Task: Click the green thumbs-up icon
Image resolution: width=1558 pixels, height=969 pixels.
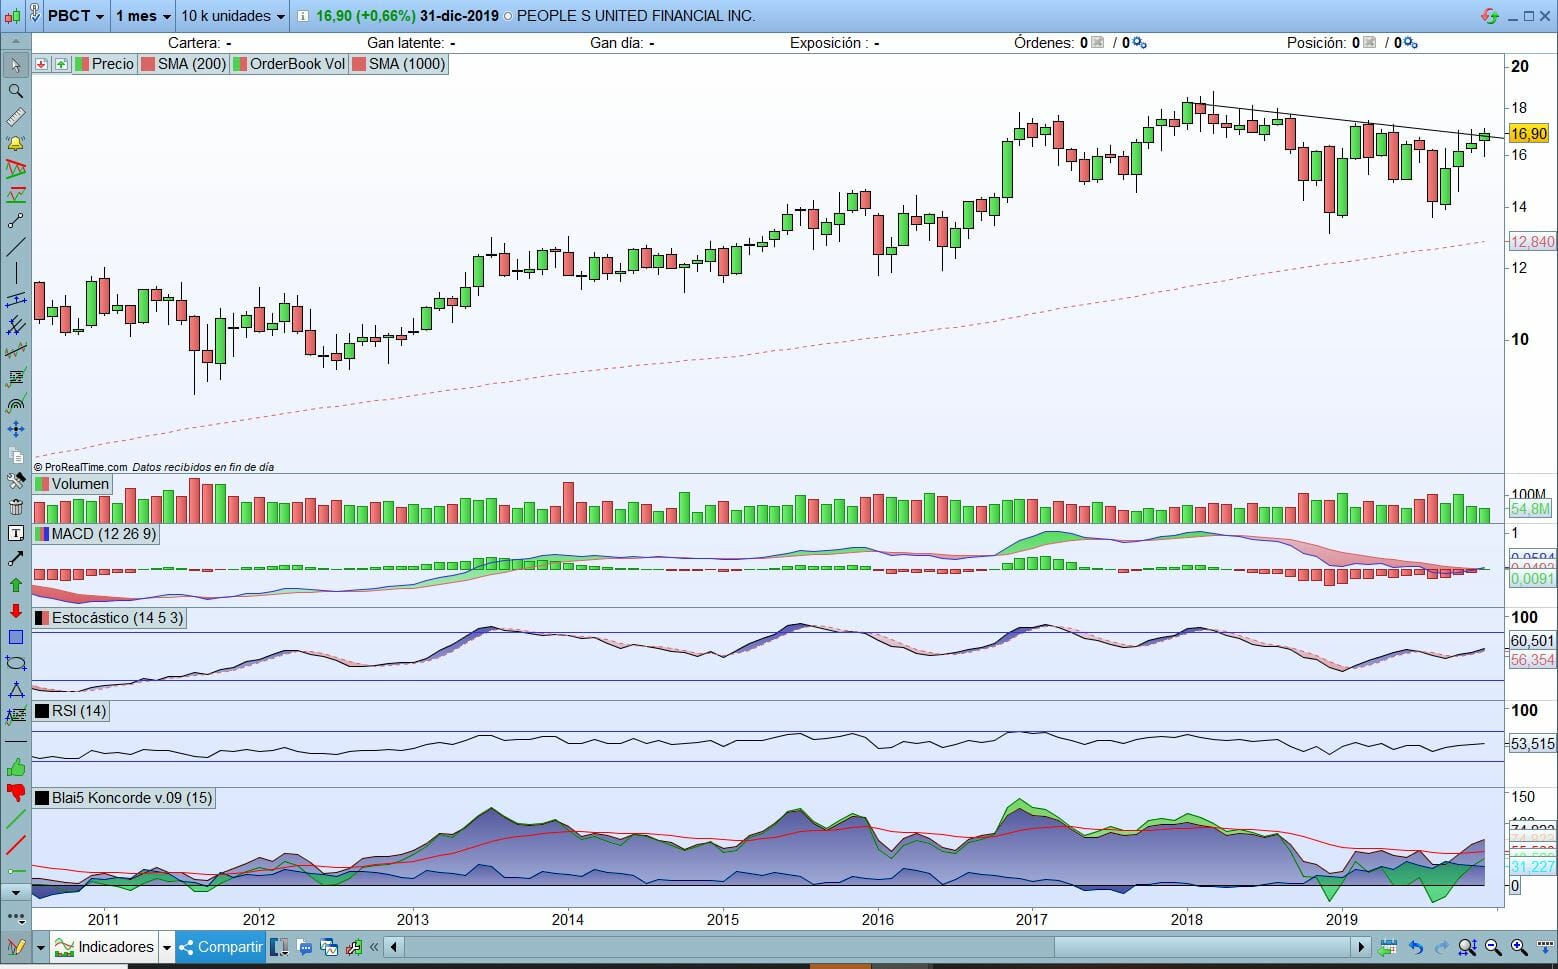Action: pos(15,768)
